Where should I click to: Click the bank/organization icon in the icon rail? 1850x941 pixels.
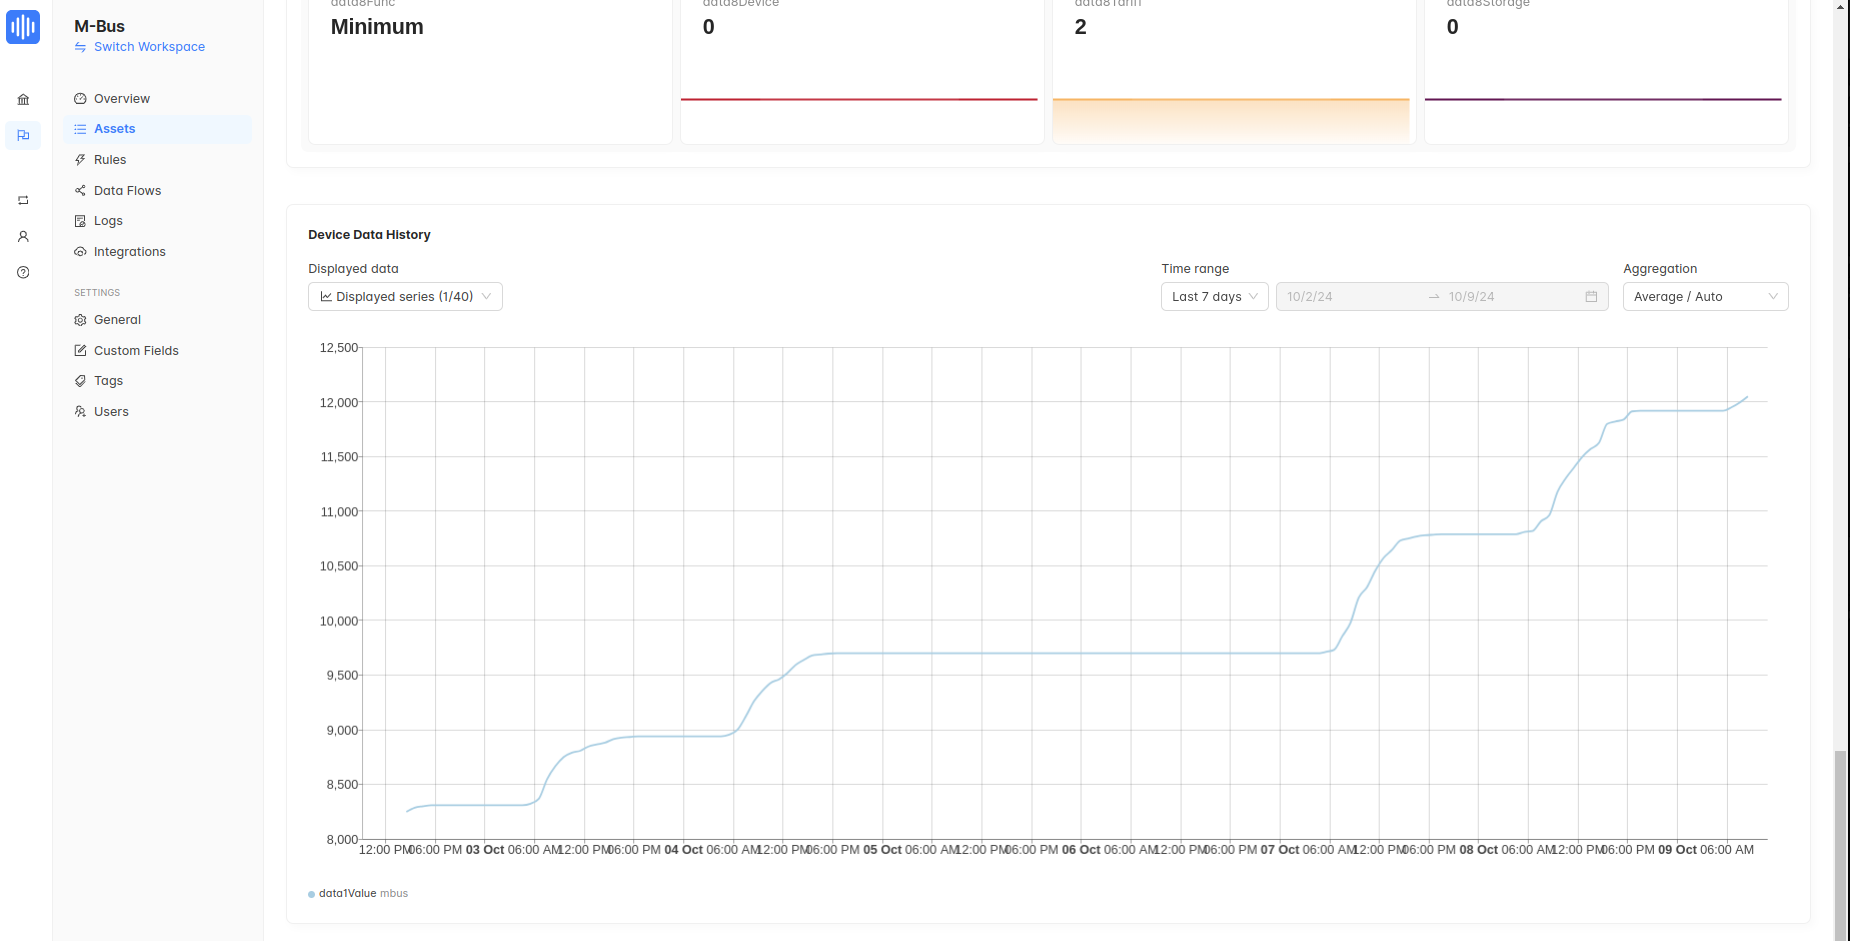[x=23, y=99]
